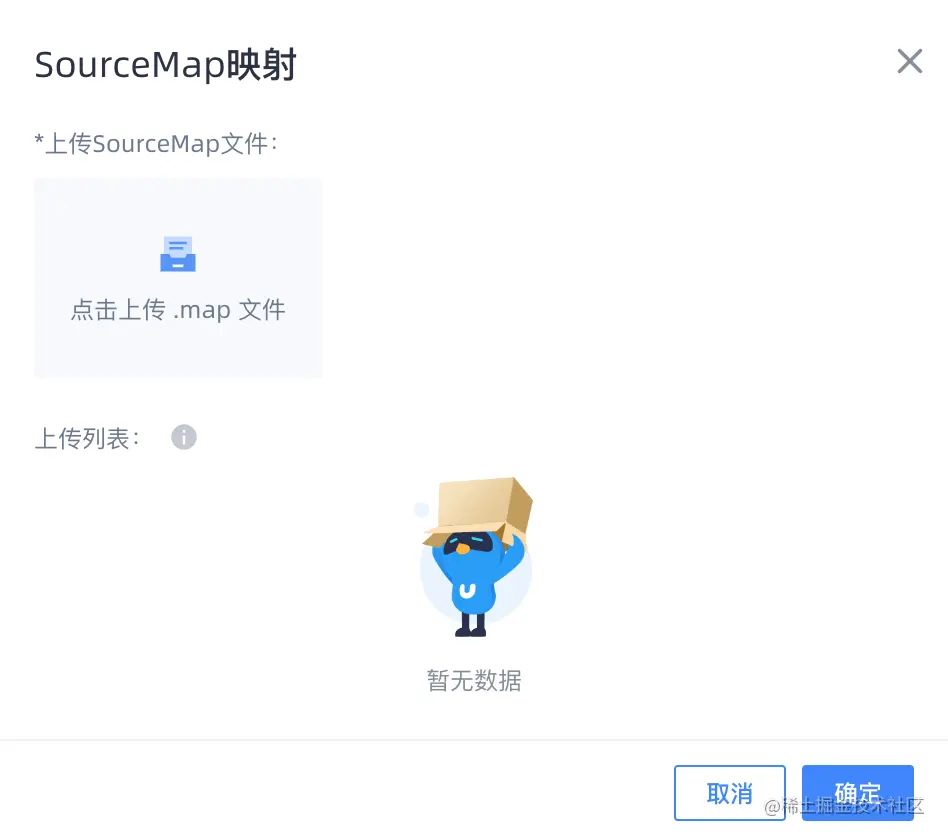948x840 pixels.
Task: Click the box-carrying mascot empty-state illustration
Action: click(476, 556)
